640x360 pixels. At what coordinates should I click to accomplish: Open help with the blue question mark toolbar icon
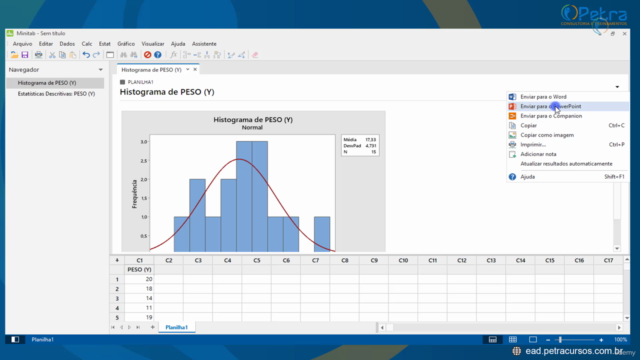pyautogui.click(x=158, y=55)
